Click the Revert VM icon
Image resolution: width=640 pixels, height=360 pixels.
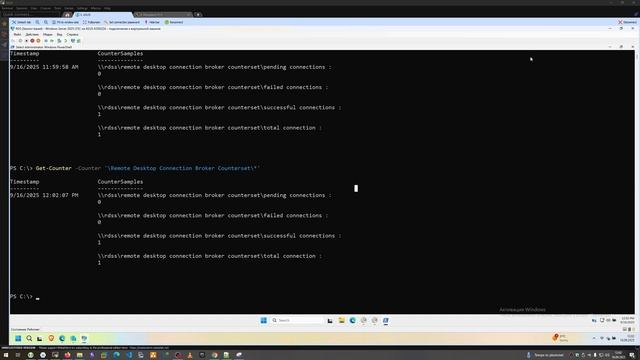(66, 41)
